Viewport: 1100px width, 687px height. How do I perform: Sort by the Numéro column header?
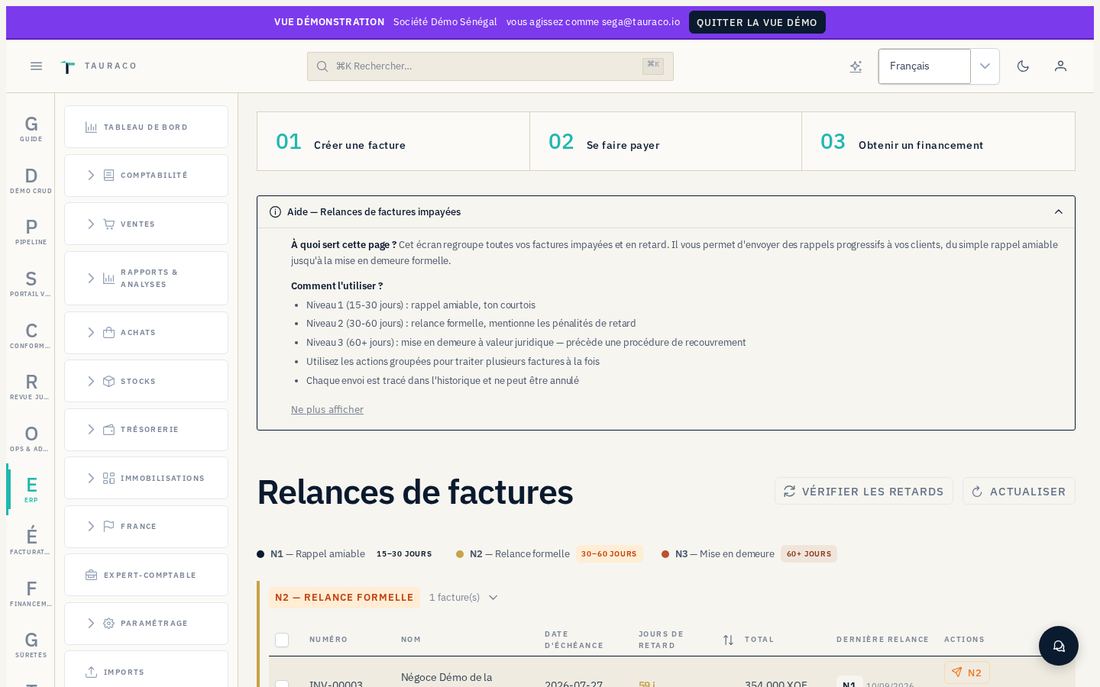point(328,639)
